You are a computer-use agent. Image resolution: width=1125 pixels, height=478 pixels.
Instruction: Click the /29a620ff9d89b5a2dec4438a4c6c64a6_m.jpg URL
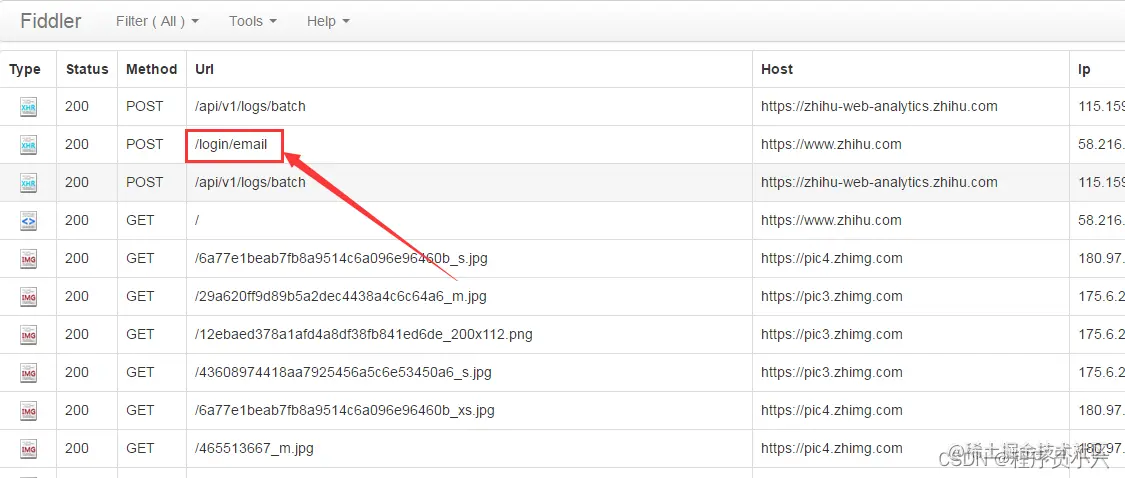(340, 296)
